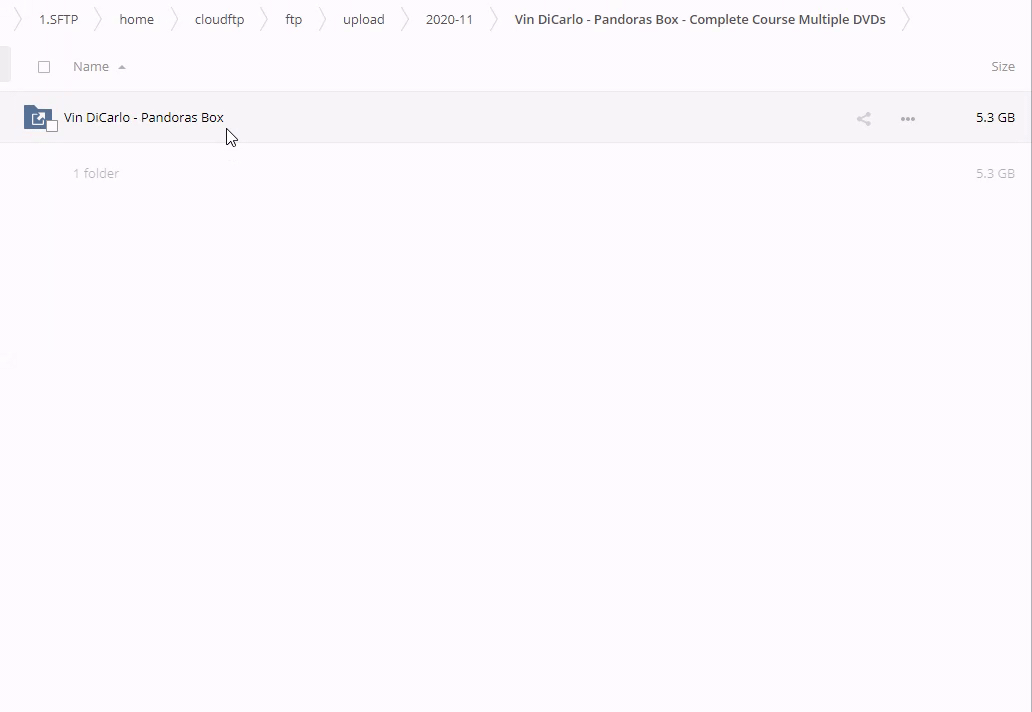Jump to the cloudftp breadcrumb folder
The height and width of the screenshot is (712, 1032).
219,19
